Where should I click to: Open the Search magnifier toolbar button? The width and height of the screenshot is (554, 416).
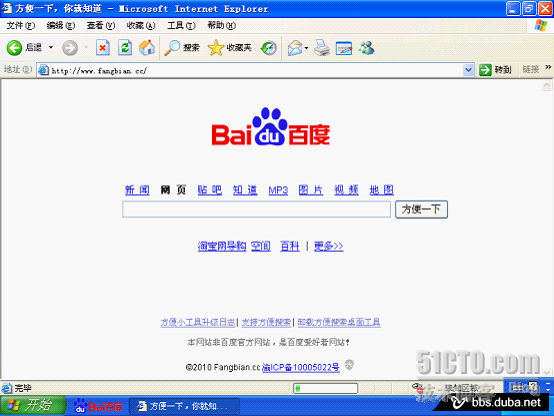(x=182, y=48)
